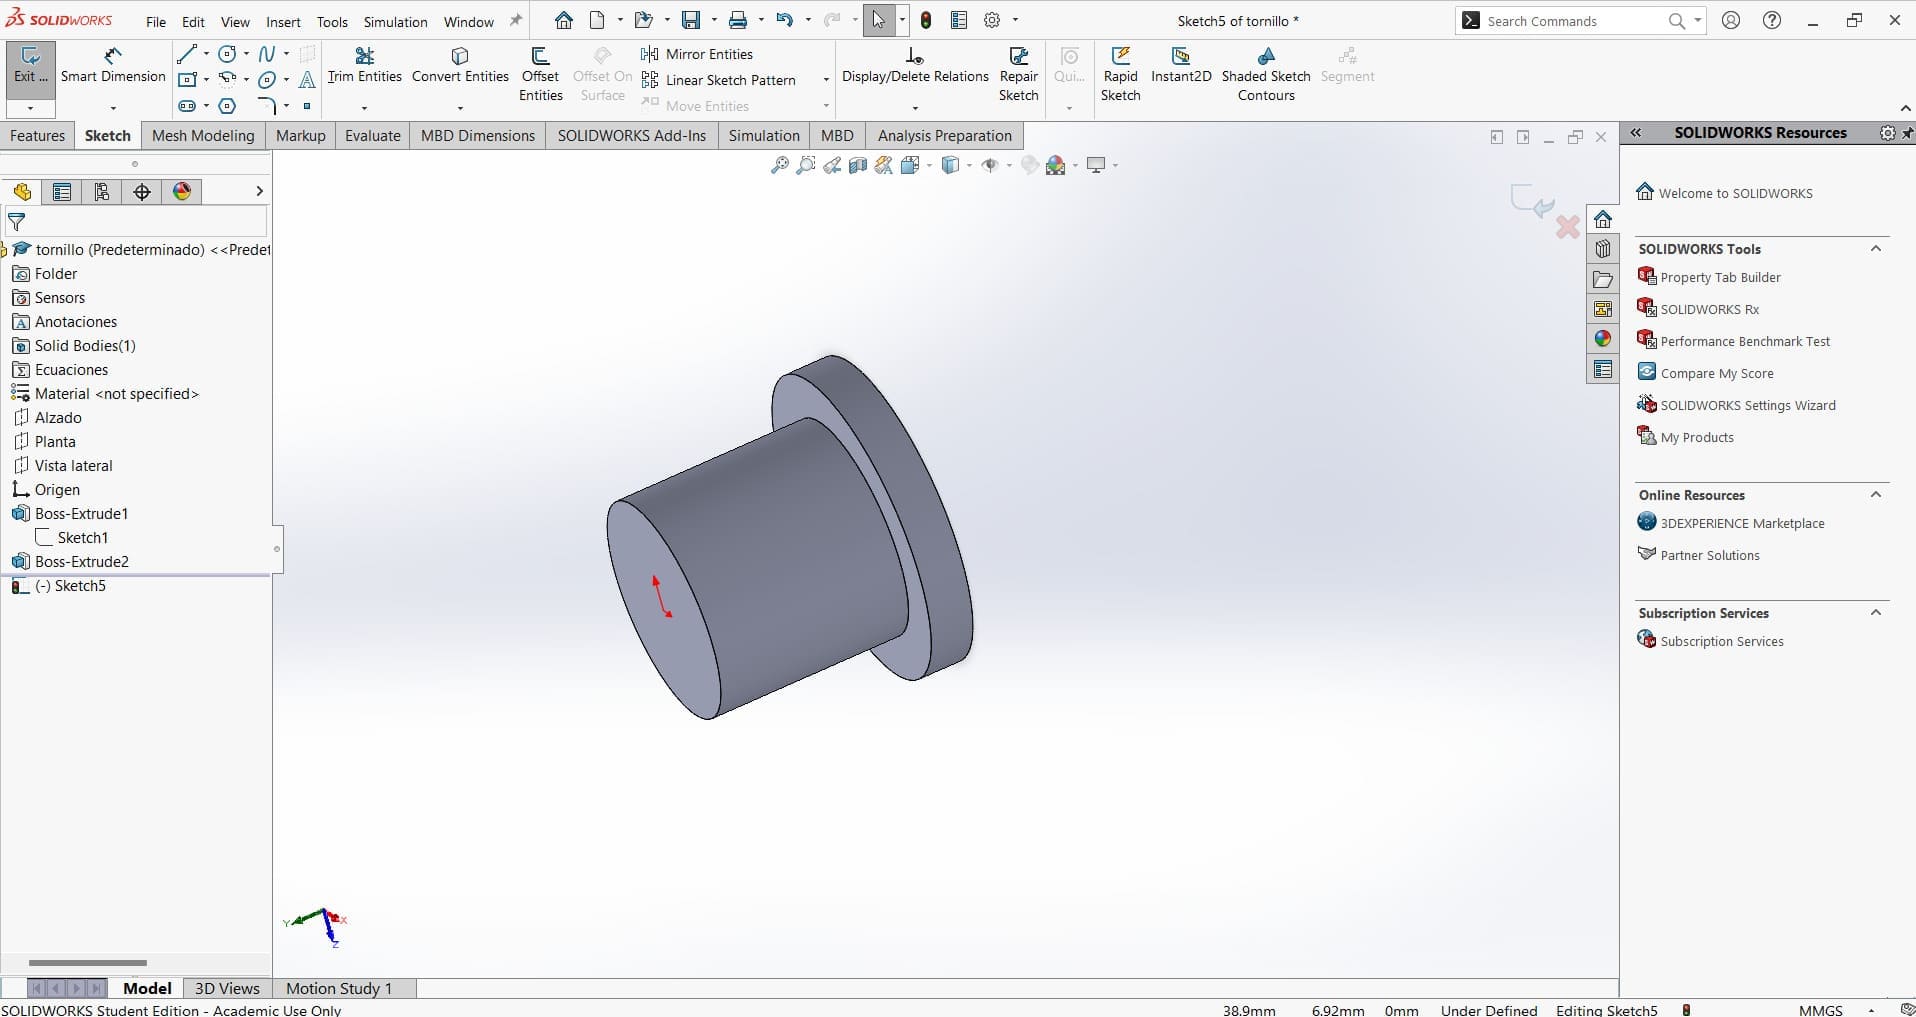Select the Circle sketch tool
The image size is (1916, 1017).
pyautogui.click(x=228, y=54)
